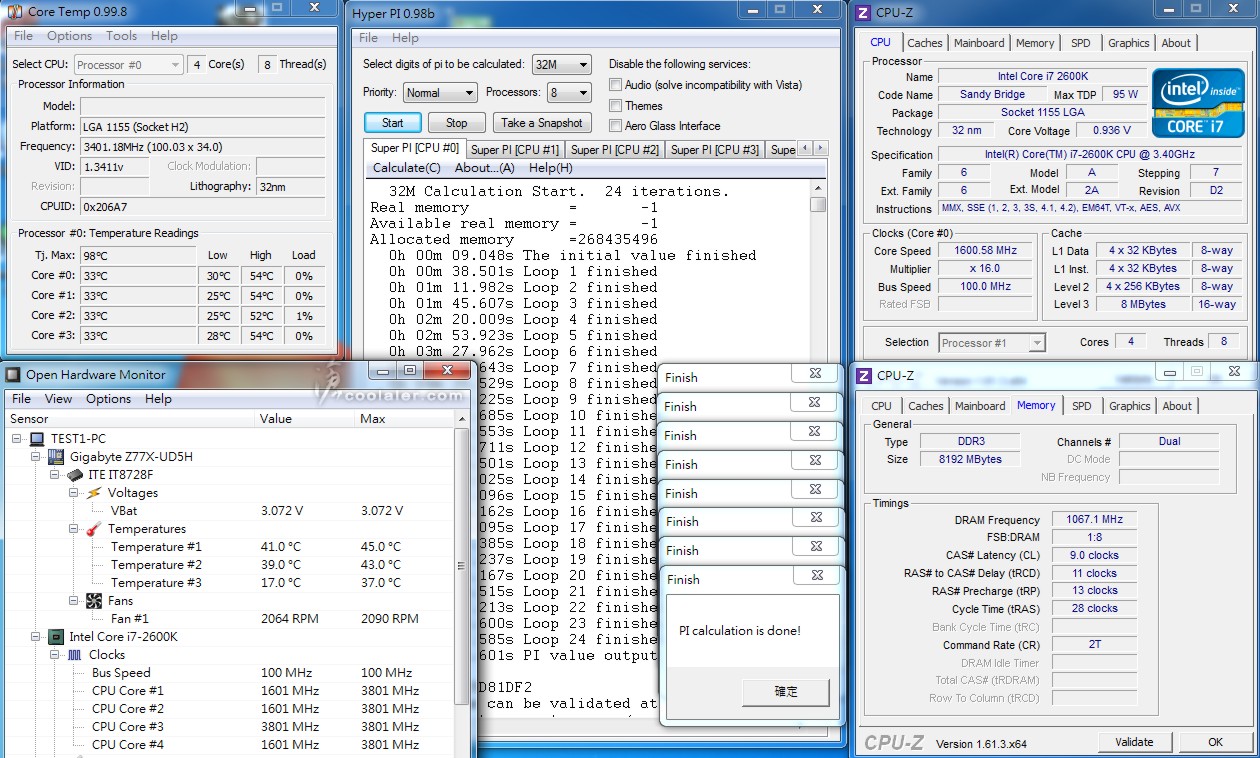The image size is (1260, 758).
Task: Open the Mainboard tab in the CPU-Z Processor window
Action: click(x=979, y=43)
